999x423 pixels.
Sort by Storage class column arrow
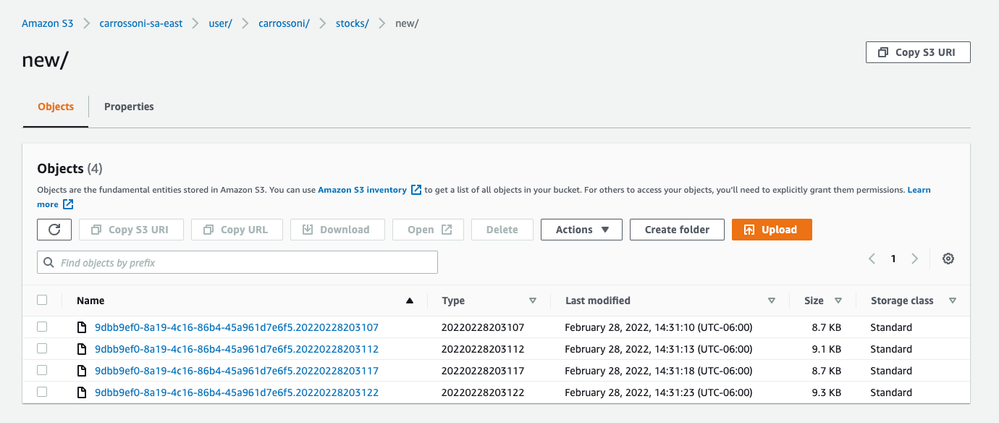coord(952,301)
